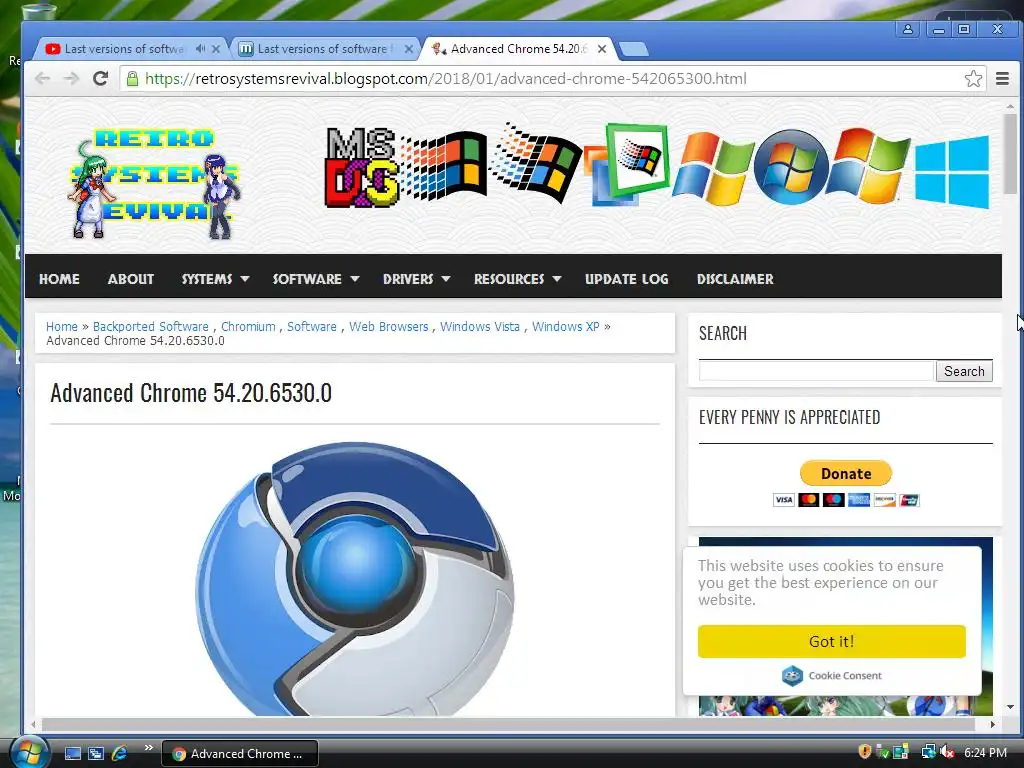This screenshot has height=768, width=1024.
Task: Follow the Web Browsers breadcrumb link
Action: pos(389,327)
